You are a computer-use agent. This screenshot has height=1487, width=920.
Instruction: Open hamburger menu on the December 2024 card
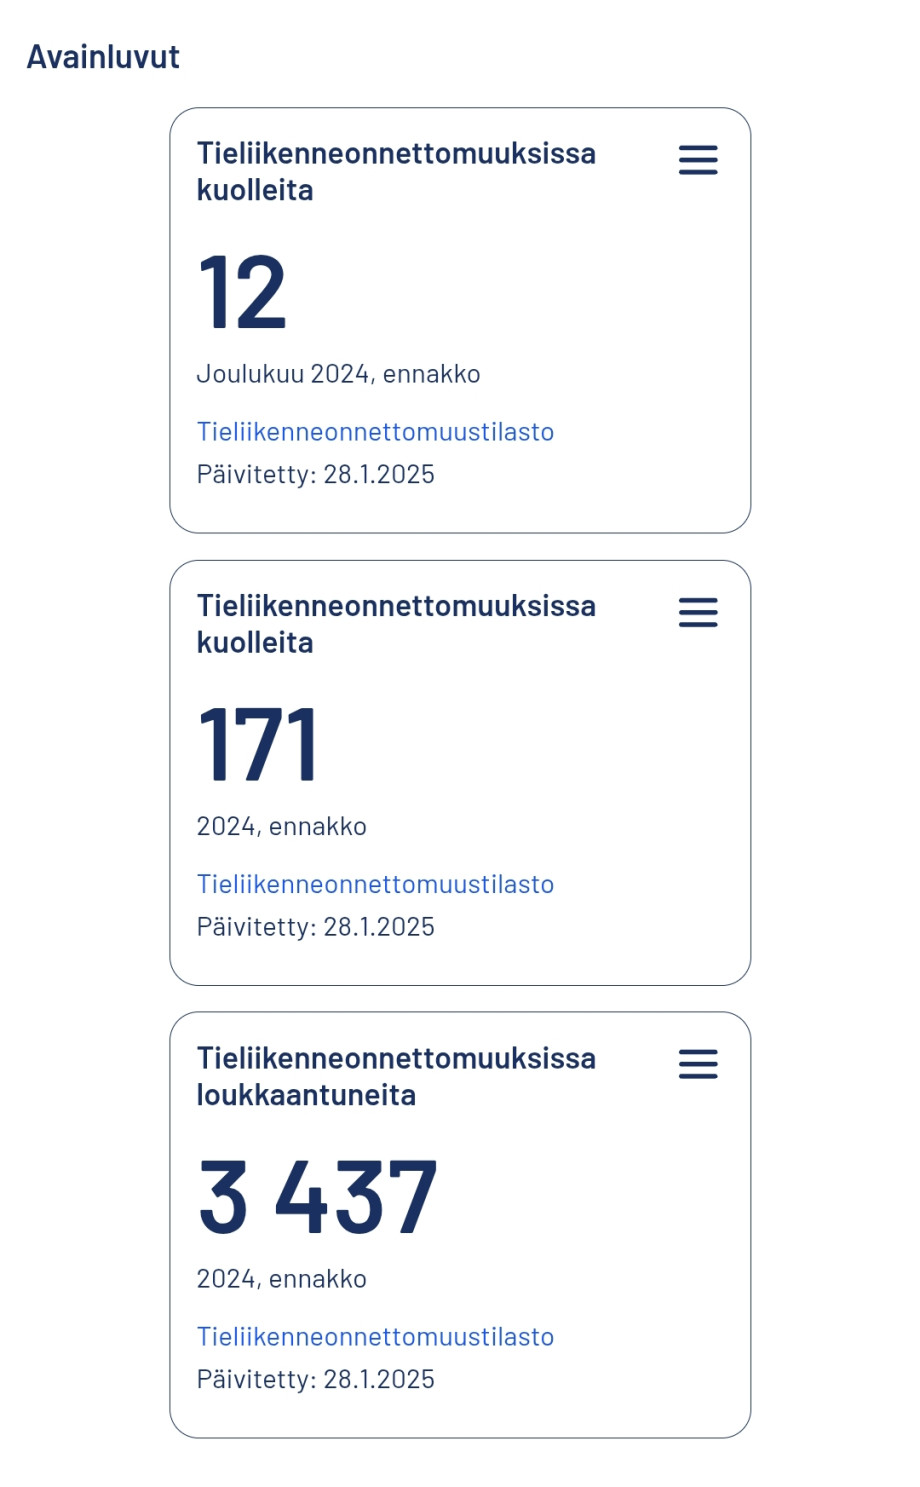698,160
